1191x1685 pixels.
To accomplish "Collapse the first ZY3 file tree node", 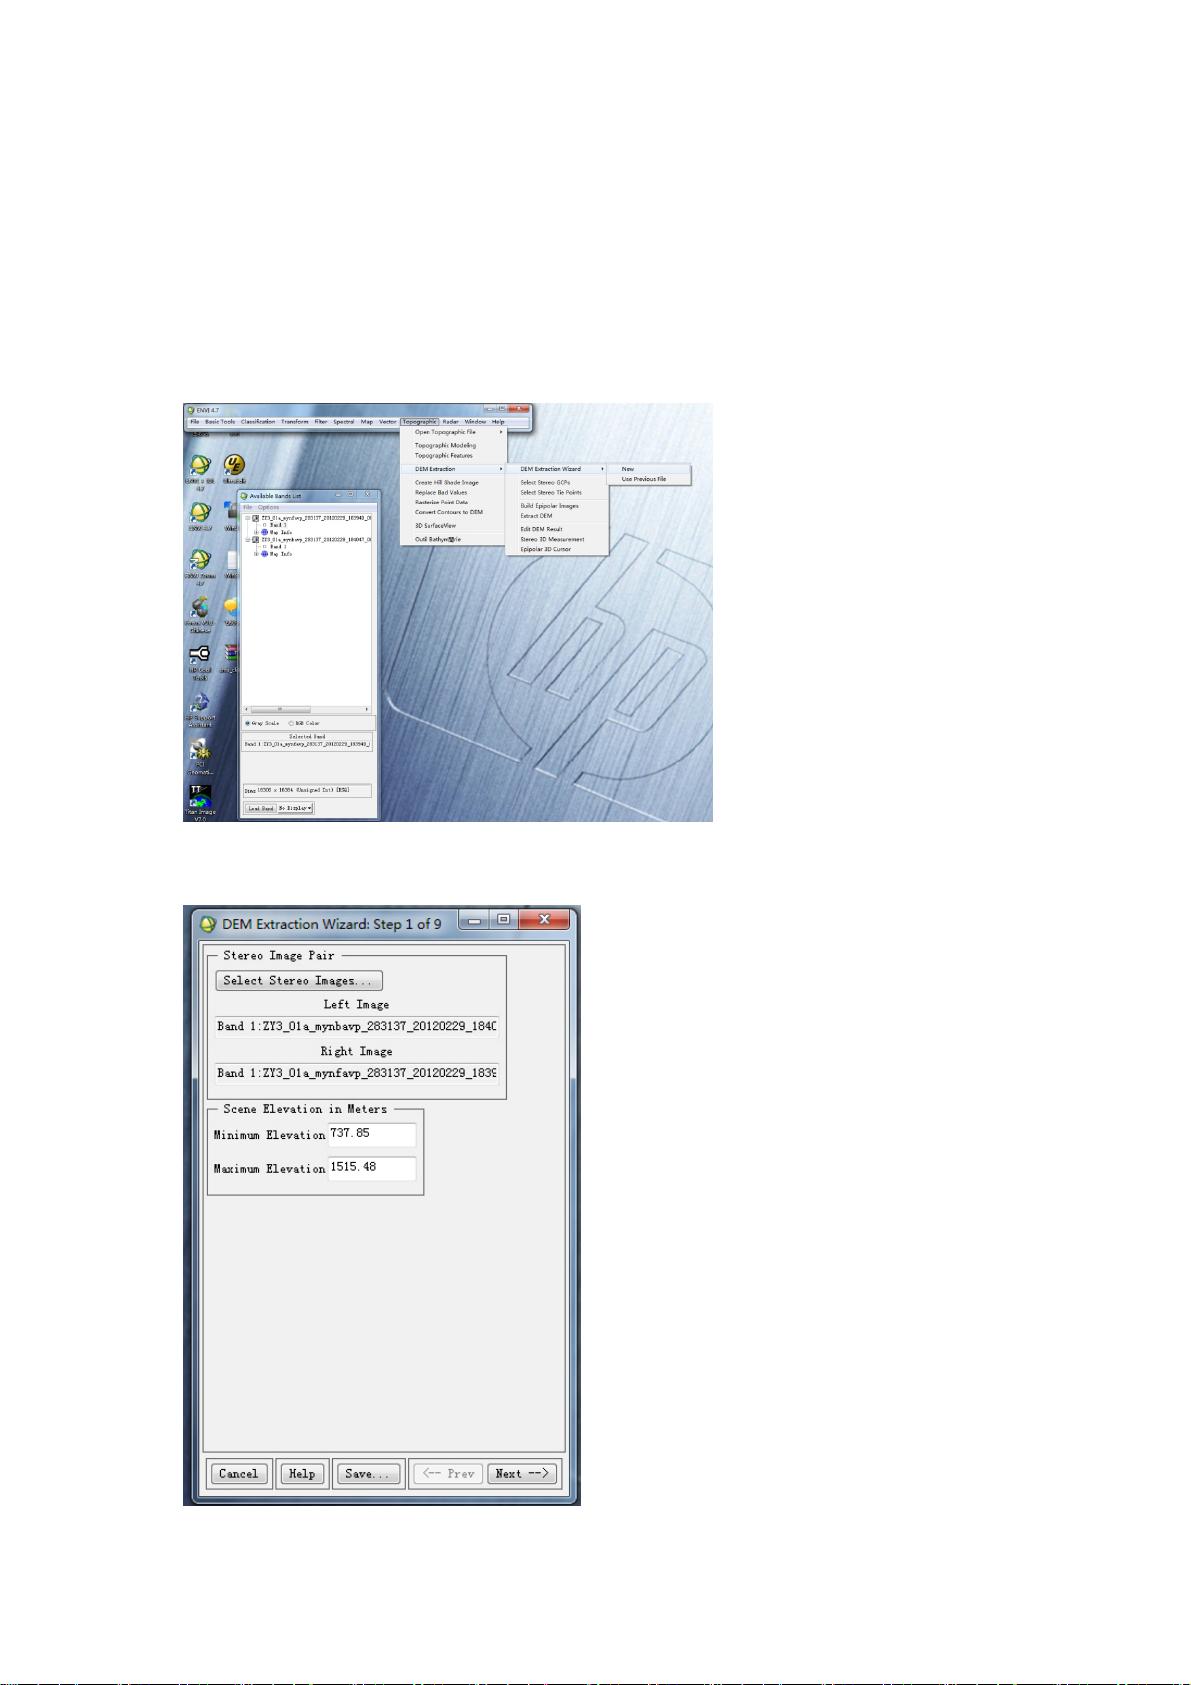I will coord(247,518).
